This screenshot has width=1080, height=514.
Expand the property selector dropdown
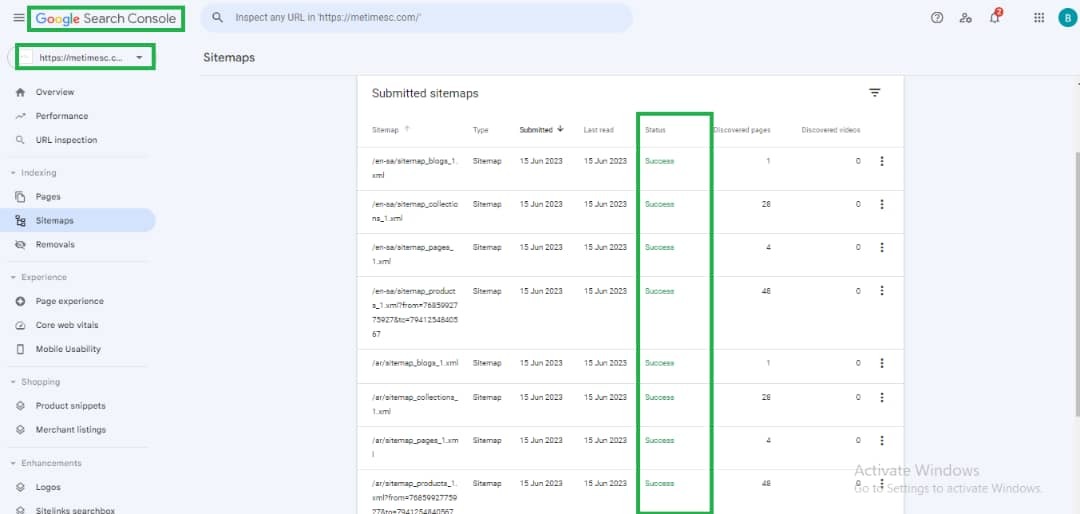138,58
